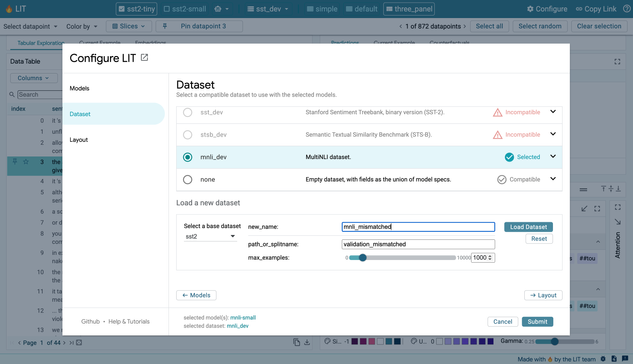Expand mnli_dev dataset details chevron
This screenshot has height=364, width=633.
point(553,157)
